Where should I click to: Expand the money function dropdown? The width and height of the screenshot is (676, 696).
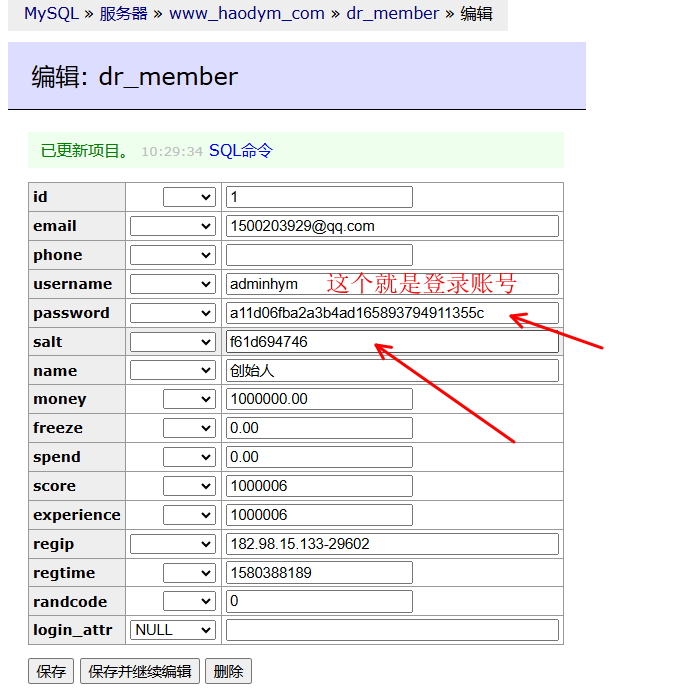pos(189,399)
